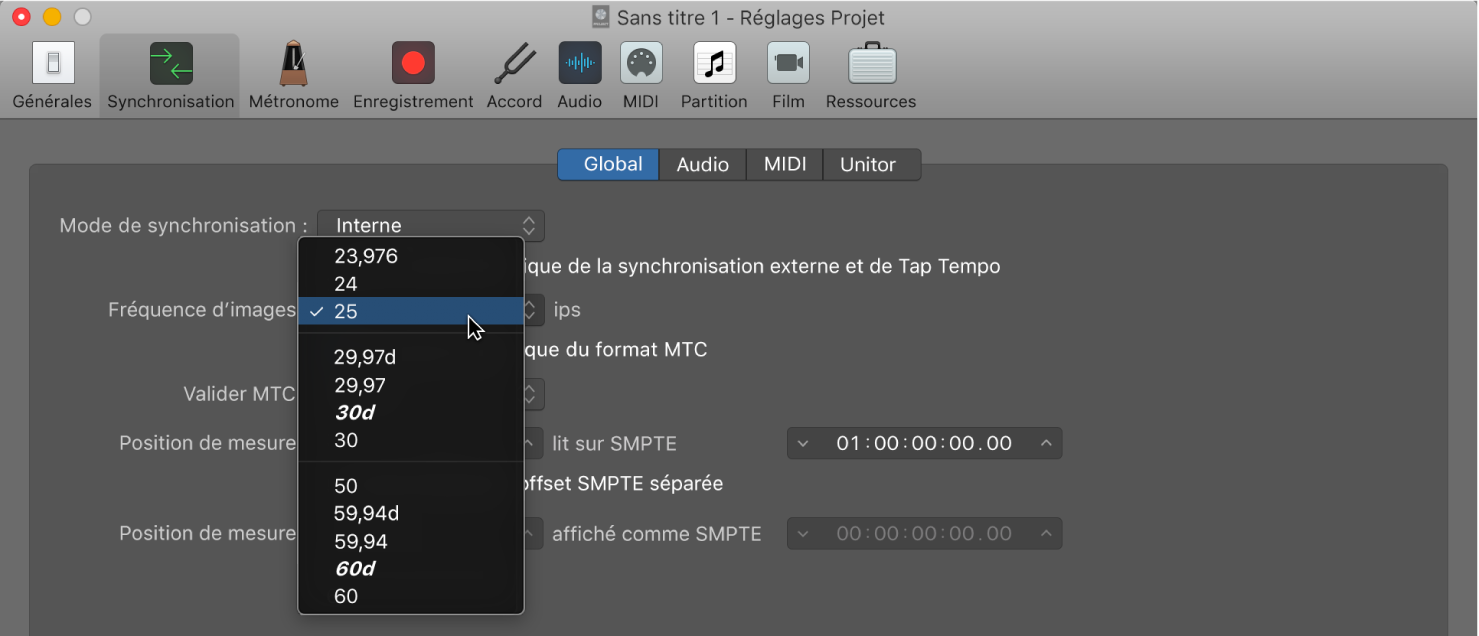Image resolution: width=1479 pixels, height=636 pixels.
Task: Expand the Mode de synchronisation dropdown
Action: tap(431, 226)
